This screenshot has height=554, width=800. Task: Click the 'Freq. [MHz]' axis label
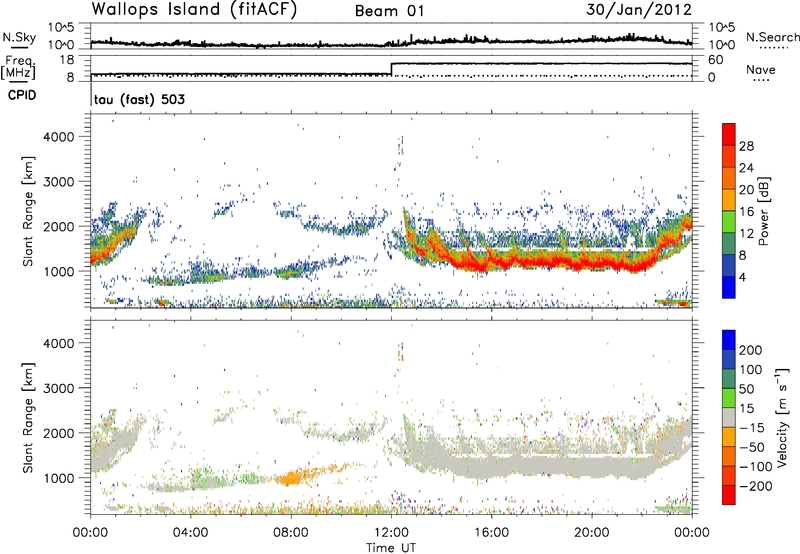tap(19, 67)
